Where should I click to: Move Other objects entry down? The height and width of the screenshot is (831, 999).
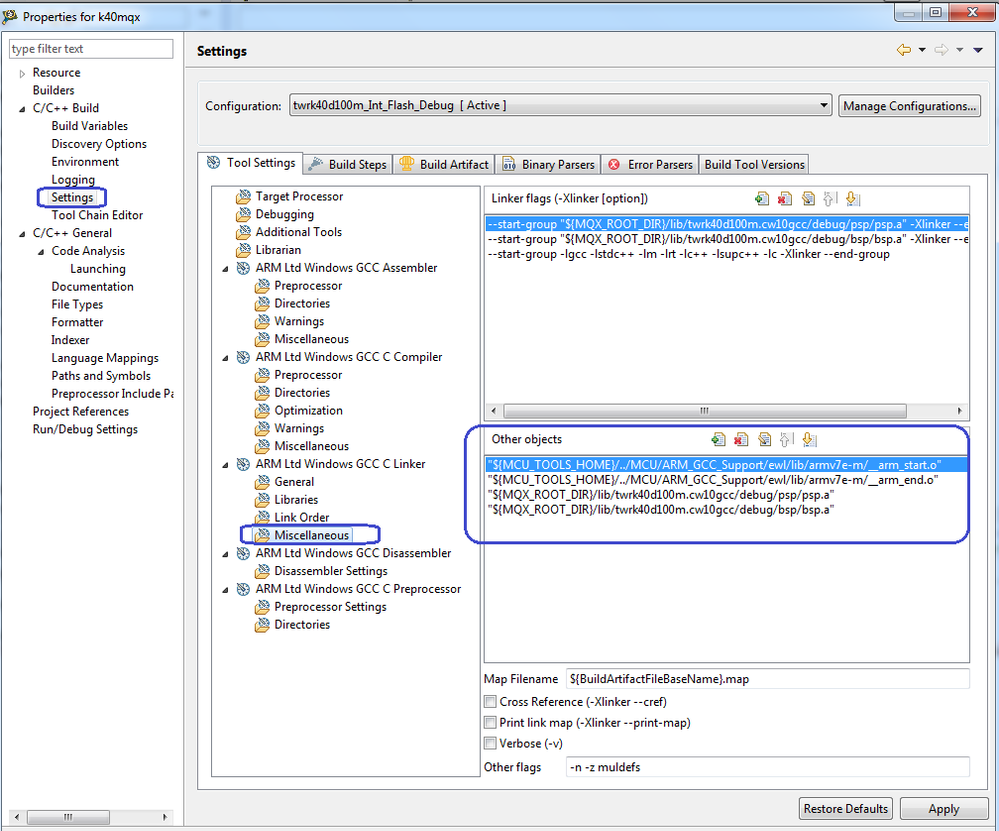pos(809,439)
